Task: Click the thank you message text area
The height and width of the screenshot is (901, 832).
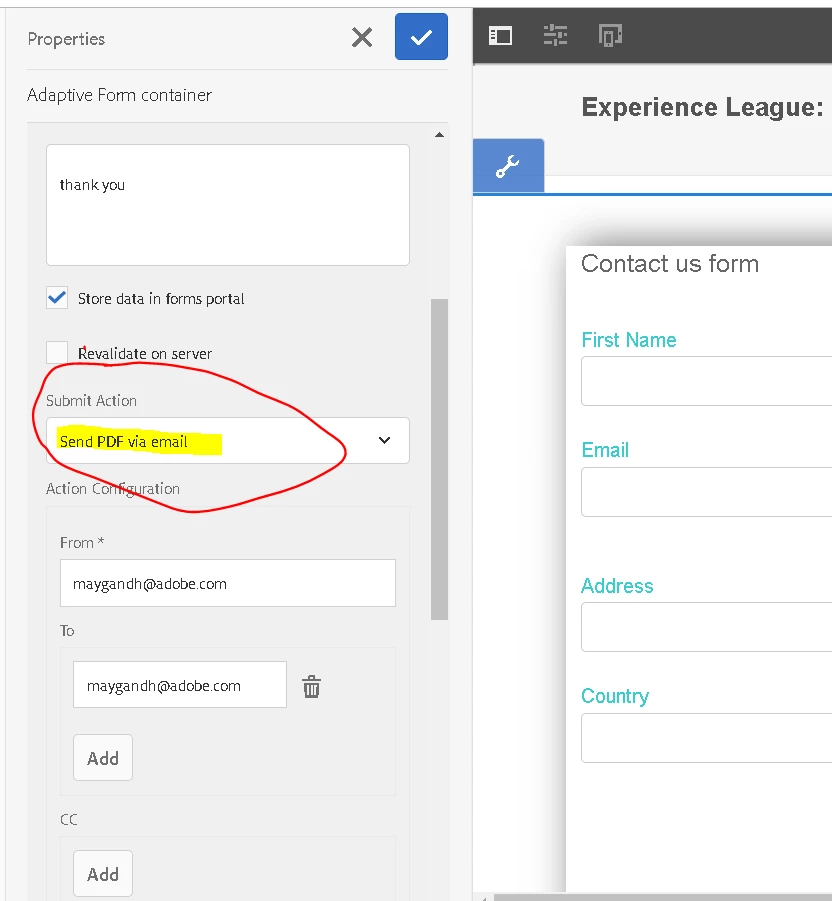Action: (x=228, y=205)
